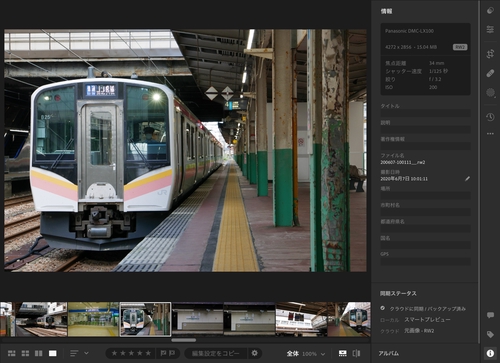Set rating to five stars
The height and width of the screenshot is (363, 500).
[148, 353]
